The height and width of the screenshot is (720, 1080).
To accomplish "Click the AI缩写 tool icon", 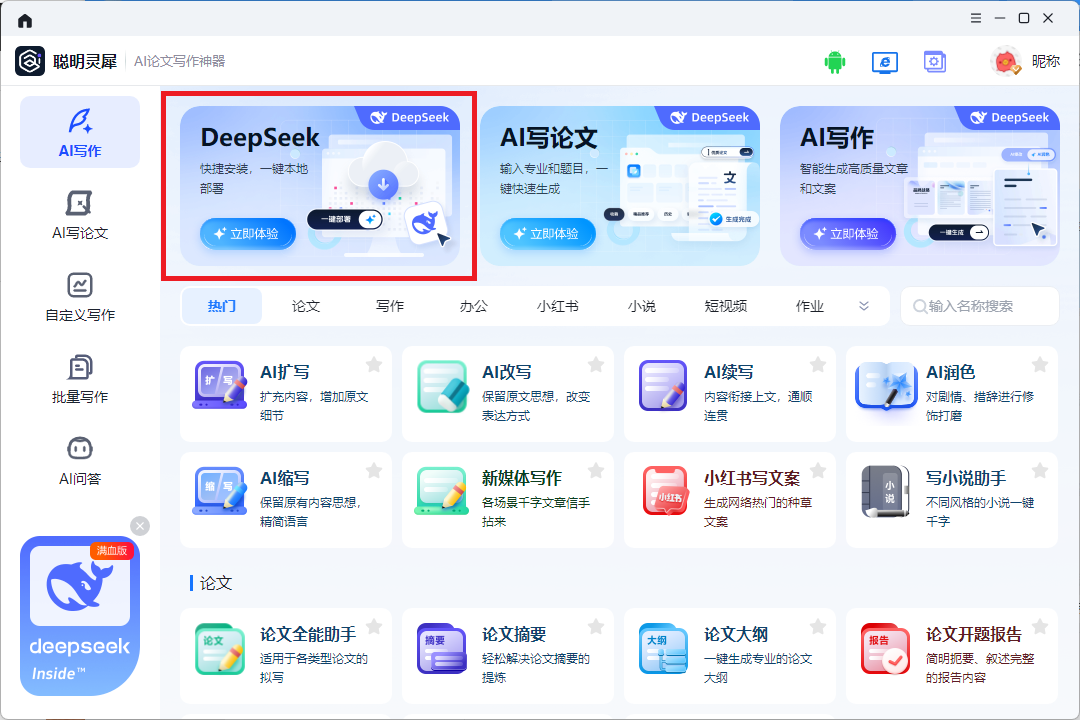I will tap(220, 491).
